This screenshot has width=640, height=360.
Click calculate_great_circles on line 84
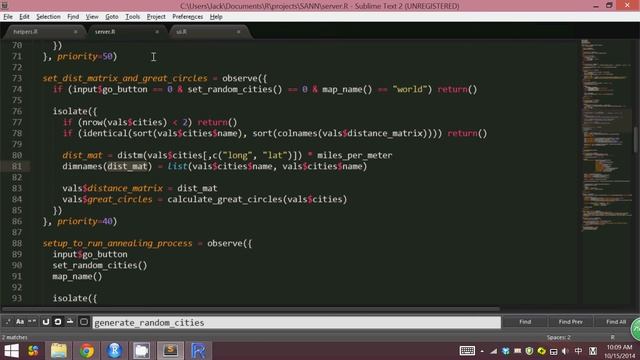225,199
